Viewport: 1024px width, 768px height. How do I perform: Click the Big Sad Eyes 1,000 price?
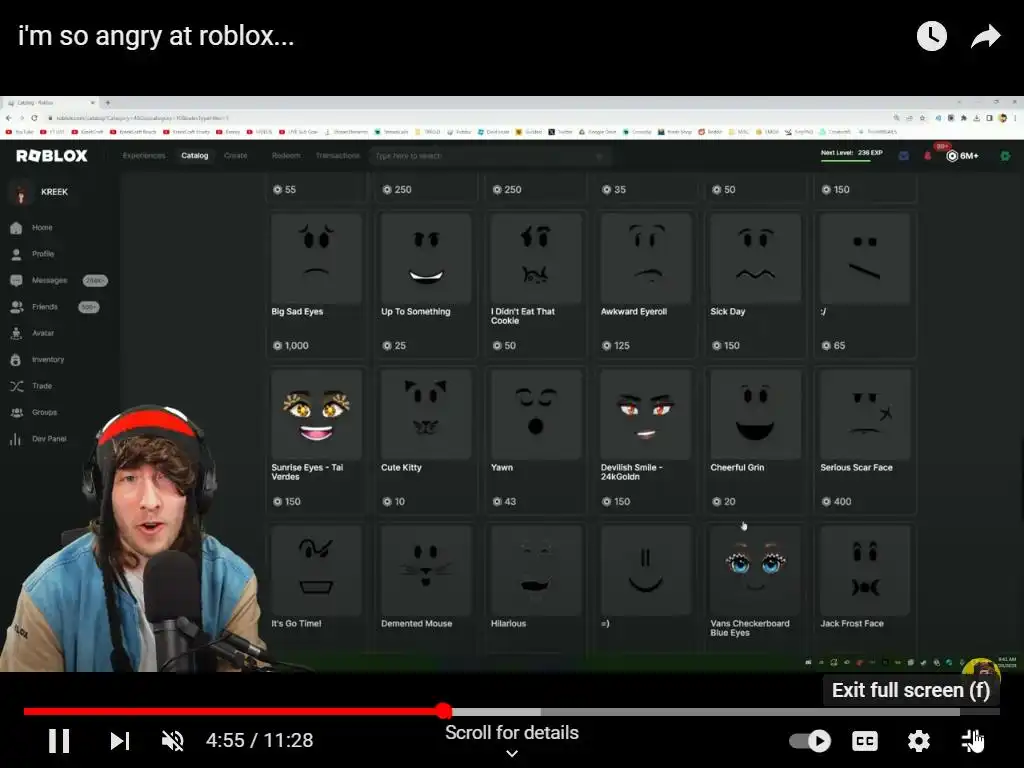pos(291,345)
